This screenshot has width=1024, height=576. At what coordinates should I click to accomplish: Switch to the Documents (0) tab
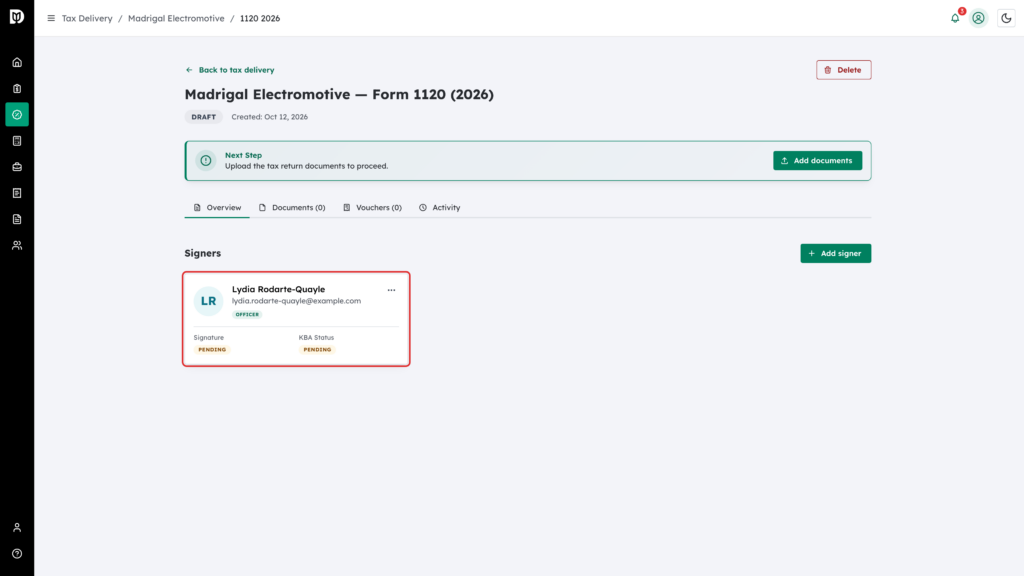pos(292,208)
